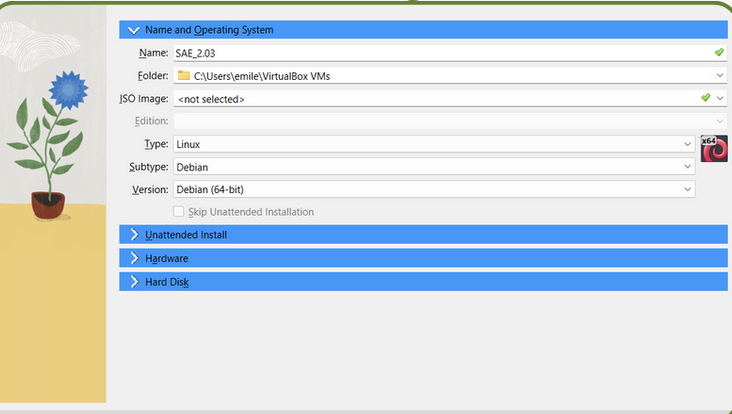The width and height of the screenshot is (732, 414).
Task: Open the Subtype dropdown showing Debian
Action: coord(687,167)
